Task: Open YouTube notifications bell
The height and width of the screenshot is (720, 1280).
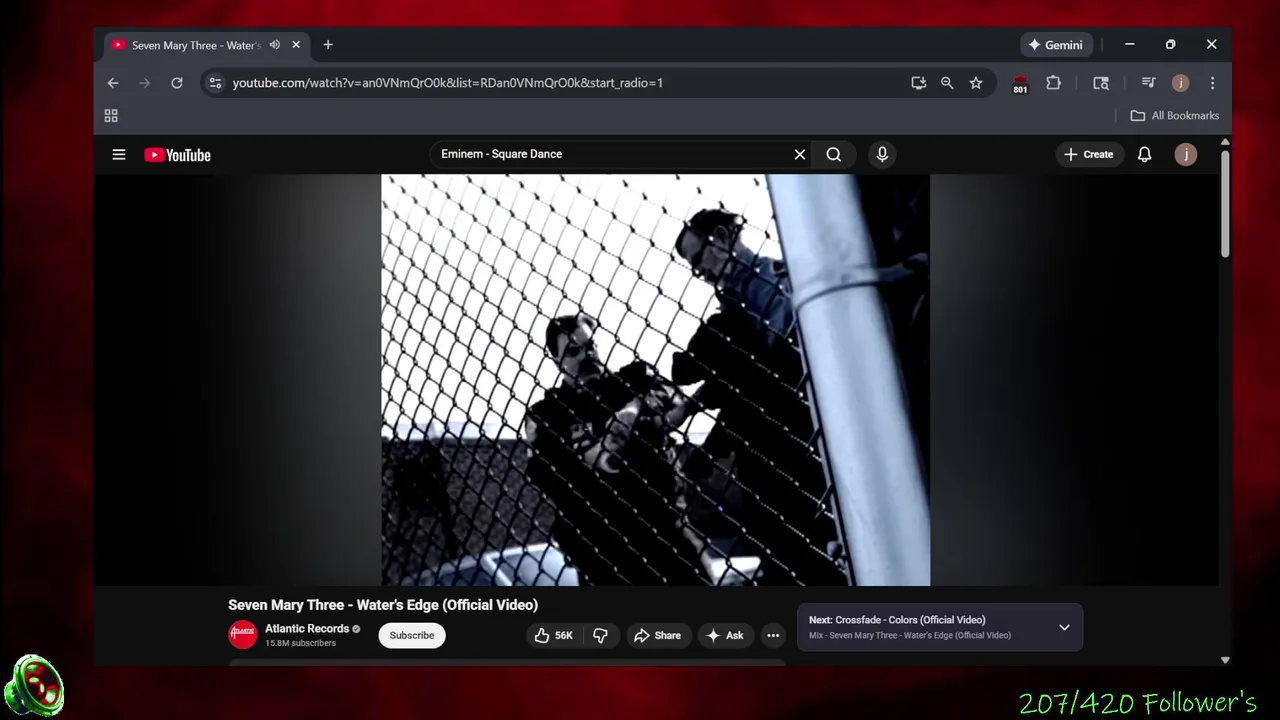Action: 1145,154
